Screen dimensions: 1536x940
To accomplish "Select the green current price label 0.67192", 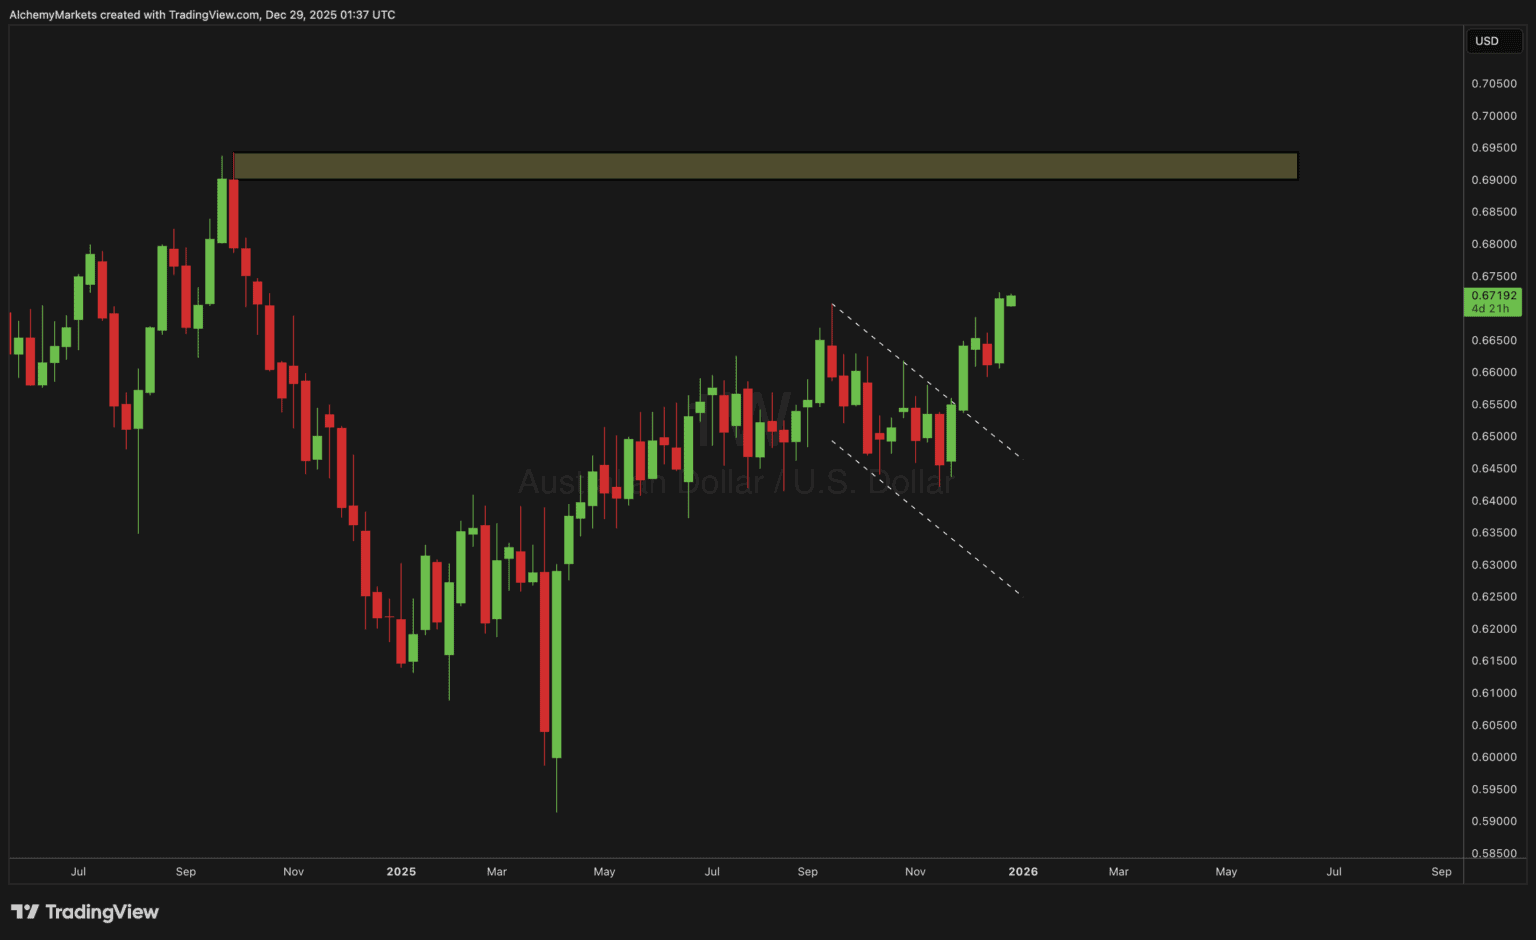I will (x=1493, y=295).
